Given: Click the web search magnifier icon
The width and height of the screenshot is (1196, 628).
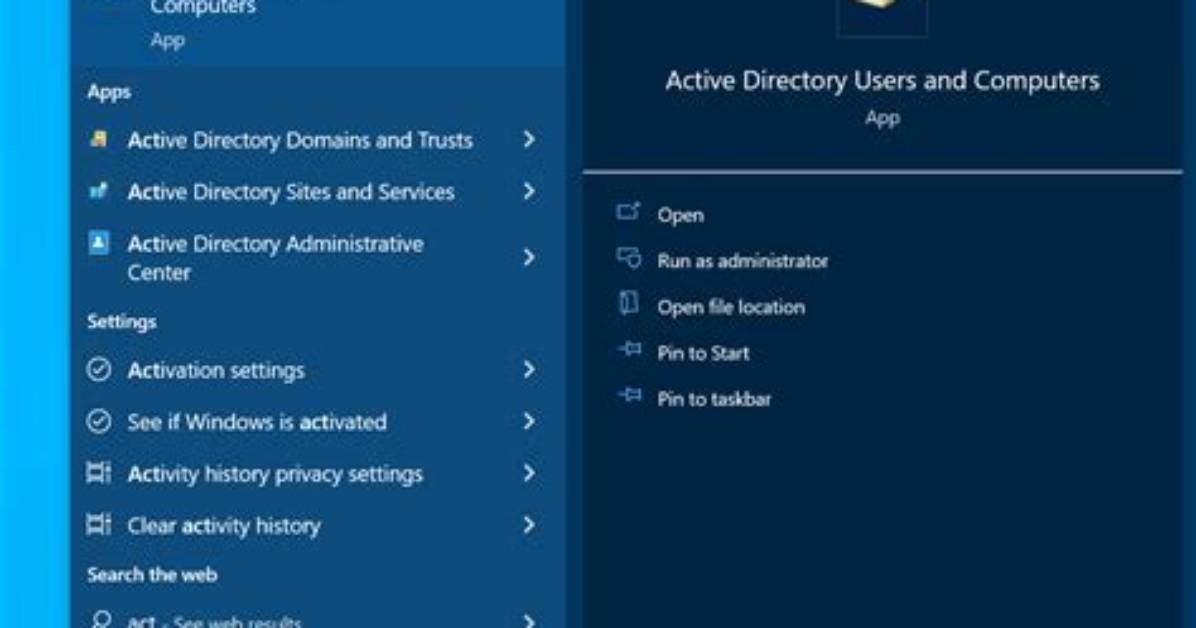Looking at the screenshot, I should click(x=100, y=619).
